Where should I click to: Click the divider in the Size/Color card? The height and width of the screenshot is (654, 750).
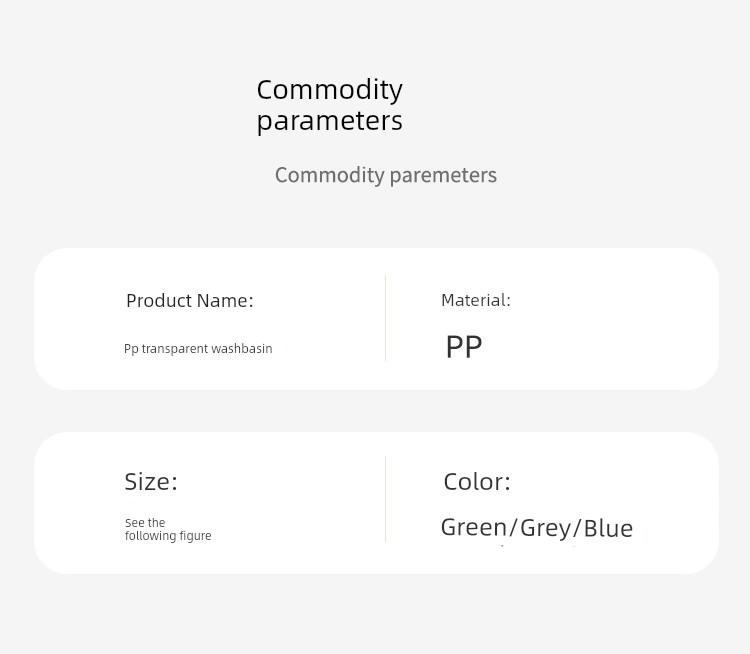tap(386, 499)
